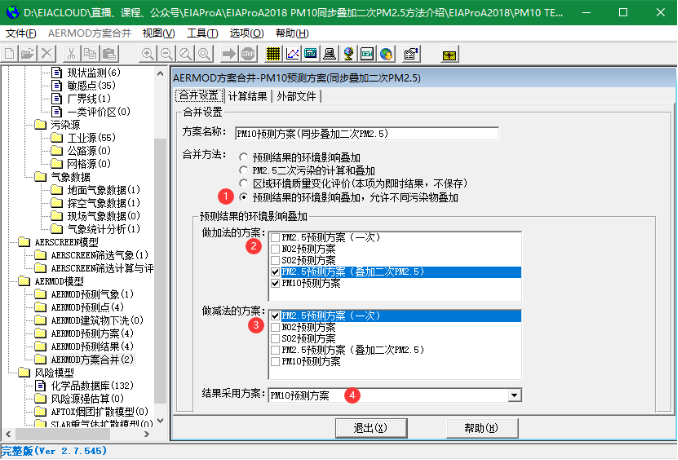Open the 视图(V) menu
The height and width of the screenshot is (460, 678).
tap(159, 33)
